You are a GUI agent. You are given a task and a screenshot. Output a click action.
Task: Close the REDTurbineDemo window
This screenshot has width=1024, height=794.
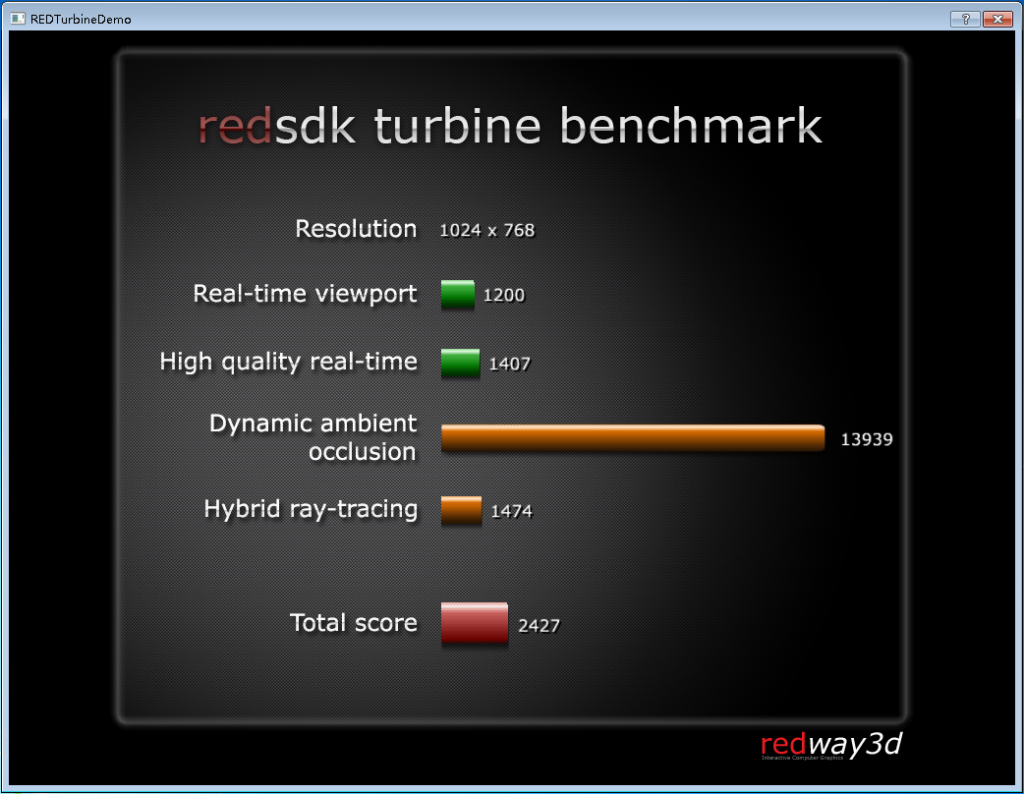[997, 19]
